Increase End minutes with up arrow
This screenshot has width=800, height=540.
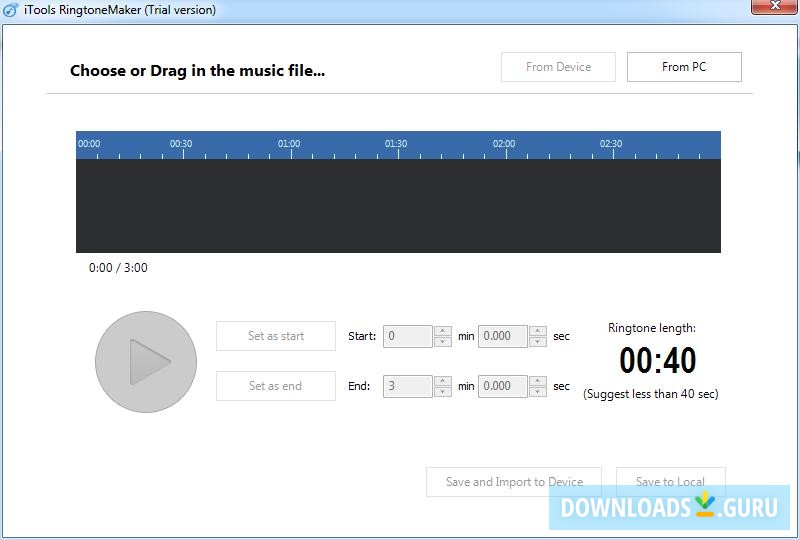tap(442, 381)
